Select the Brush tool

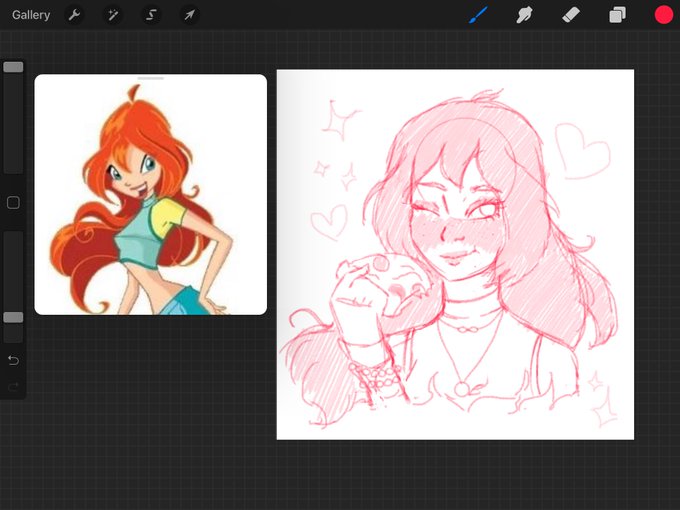point(479,15)
